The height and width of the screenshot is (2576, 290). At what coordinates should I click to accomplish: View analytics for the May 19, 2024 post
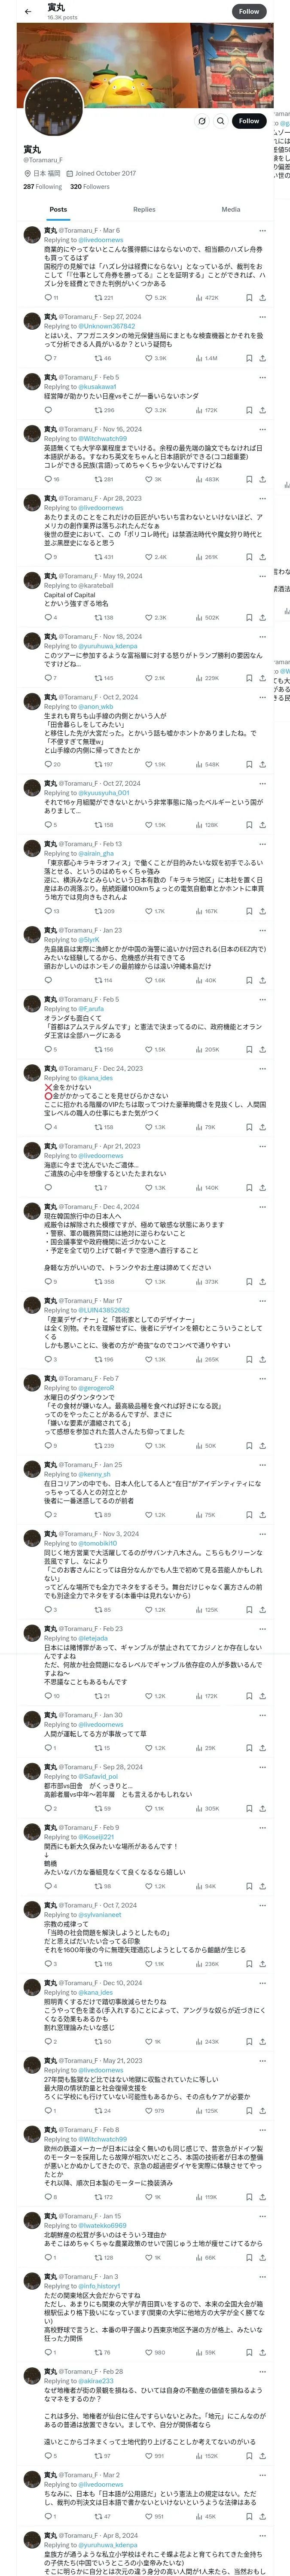(x=200, y=617)
